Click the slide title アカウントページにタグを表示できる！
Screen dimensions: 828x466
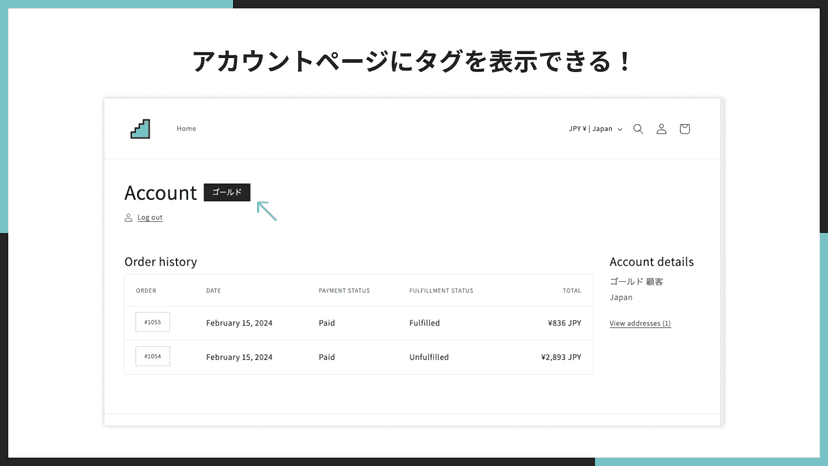pyautogui.click(x=412, y=61)
